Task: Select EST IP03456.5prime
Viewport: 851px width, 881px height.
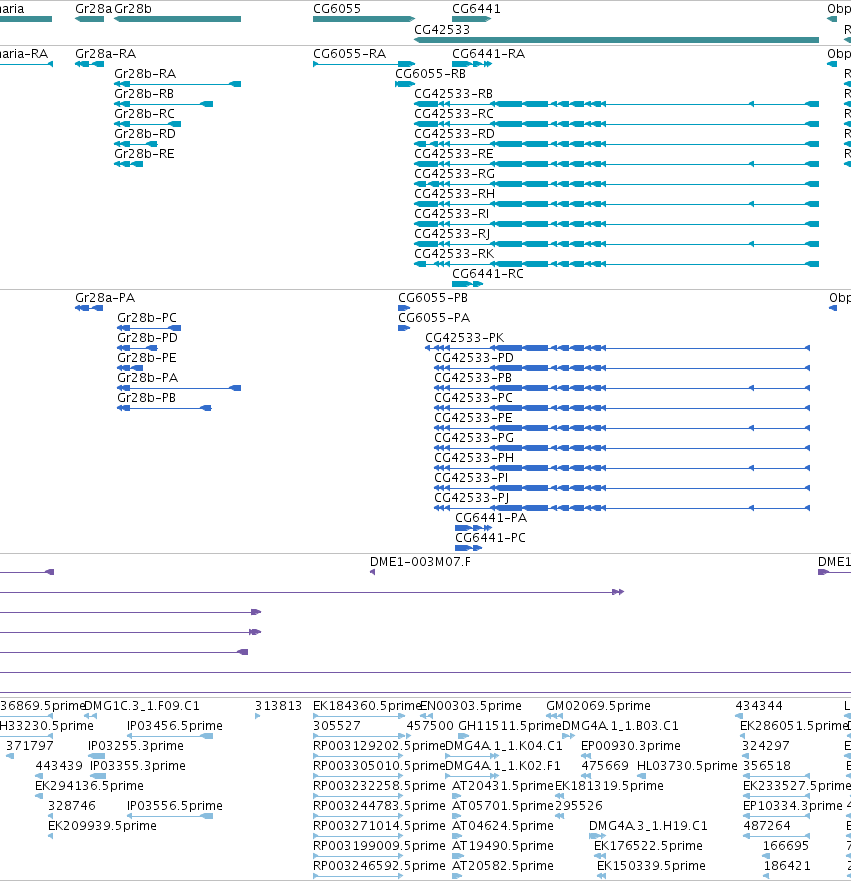Action: (x=170, y=736)
